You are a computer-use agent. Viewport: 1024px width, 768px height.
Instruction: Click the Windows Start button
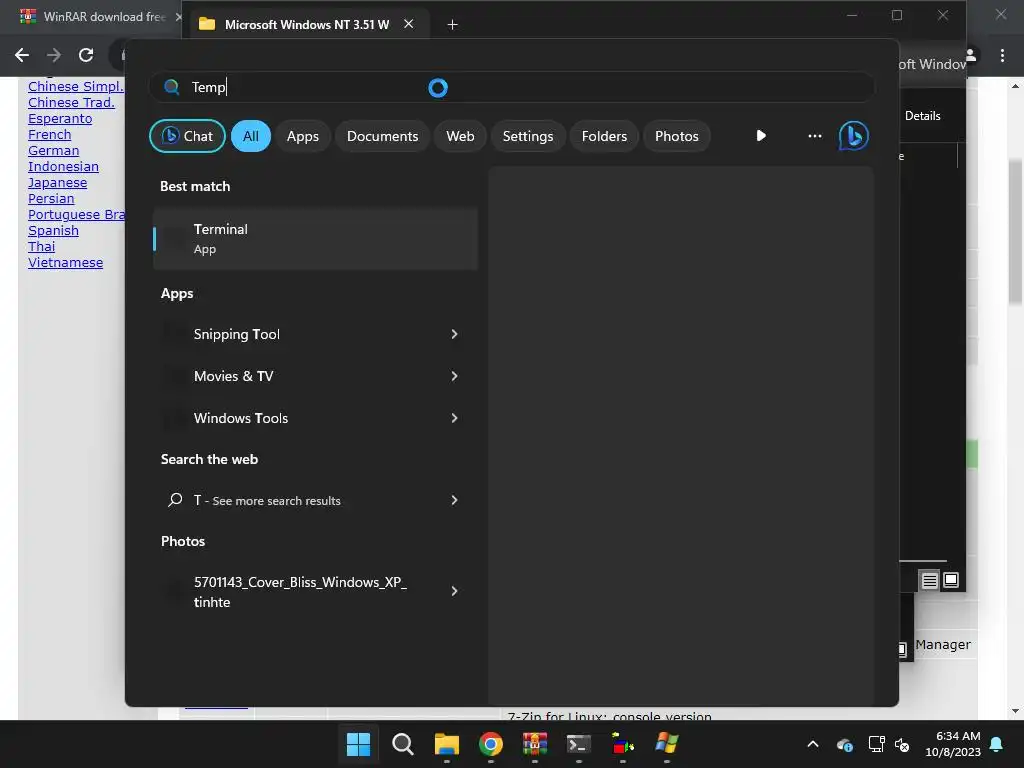tap(358, 744)
